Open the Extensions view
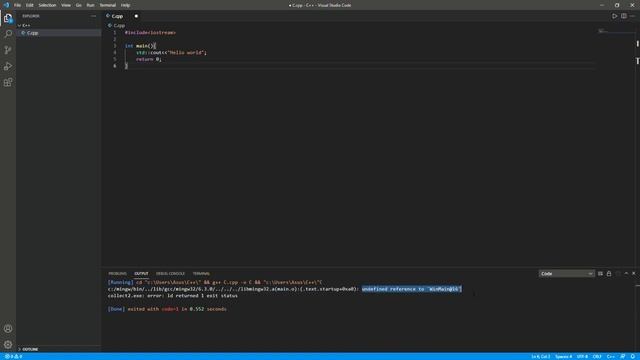 point(8,82)
